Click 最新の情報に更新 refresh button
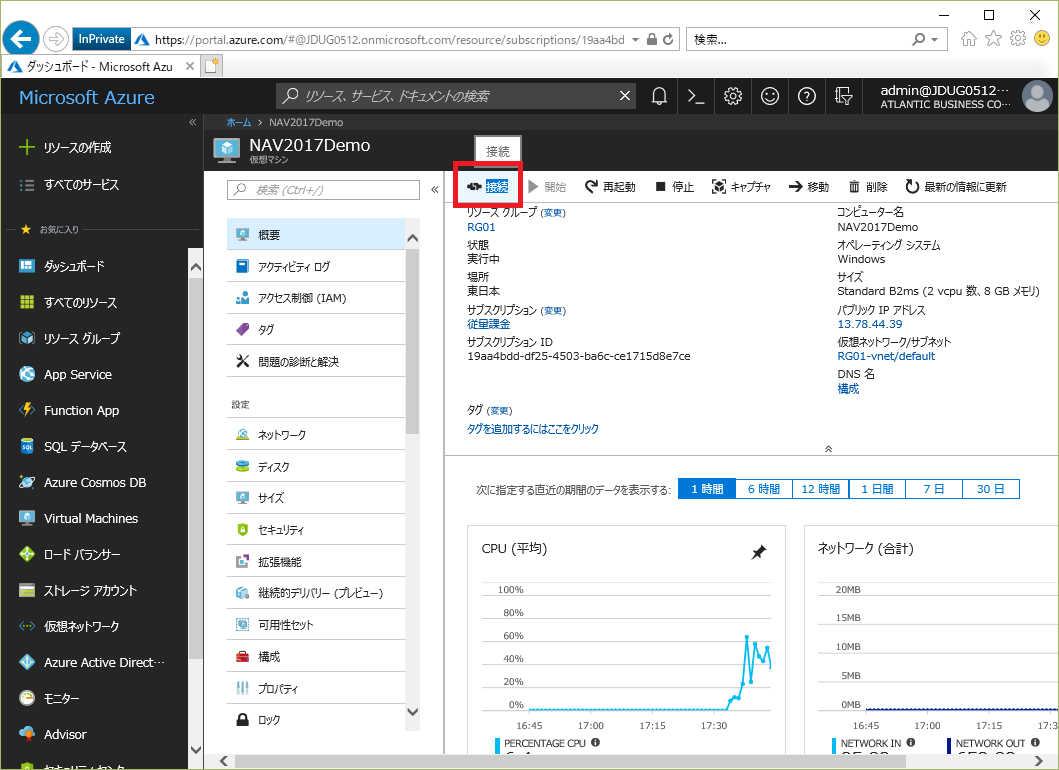 pyautogui.click(x=956, y=186)
